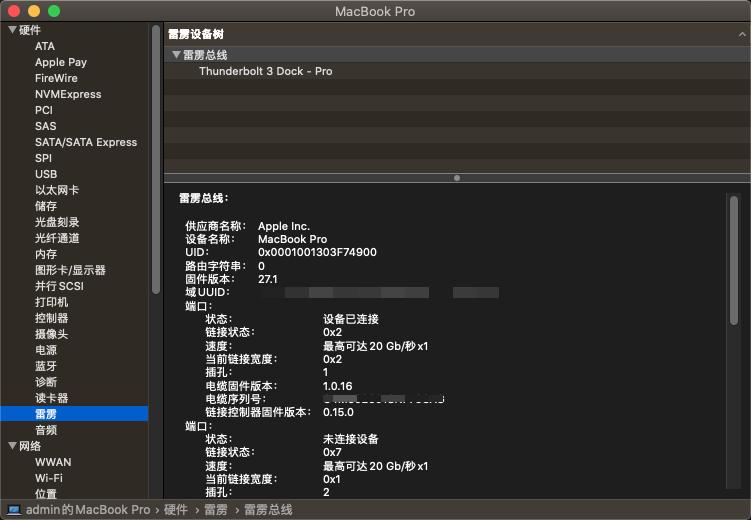Screen dimensions: 751x520
Task: Open 蓝牙 category
Action: (x=46, y=366)
